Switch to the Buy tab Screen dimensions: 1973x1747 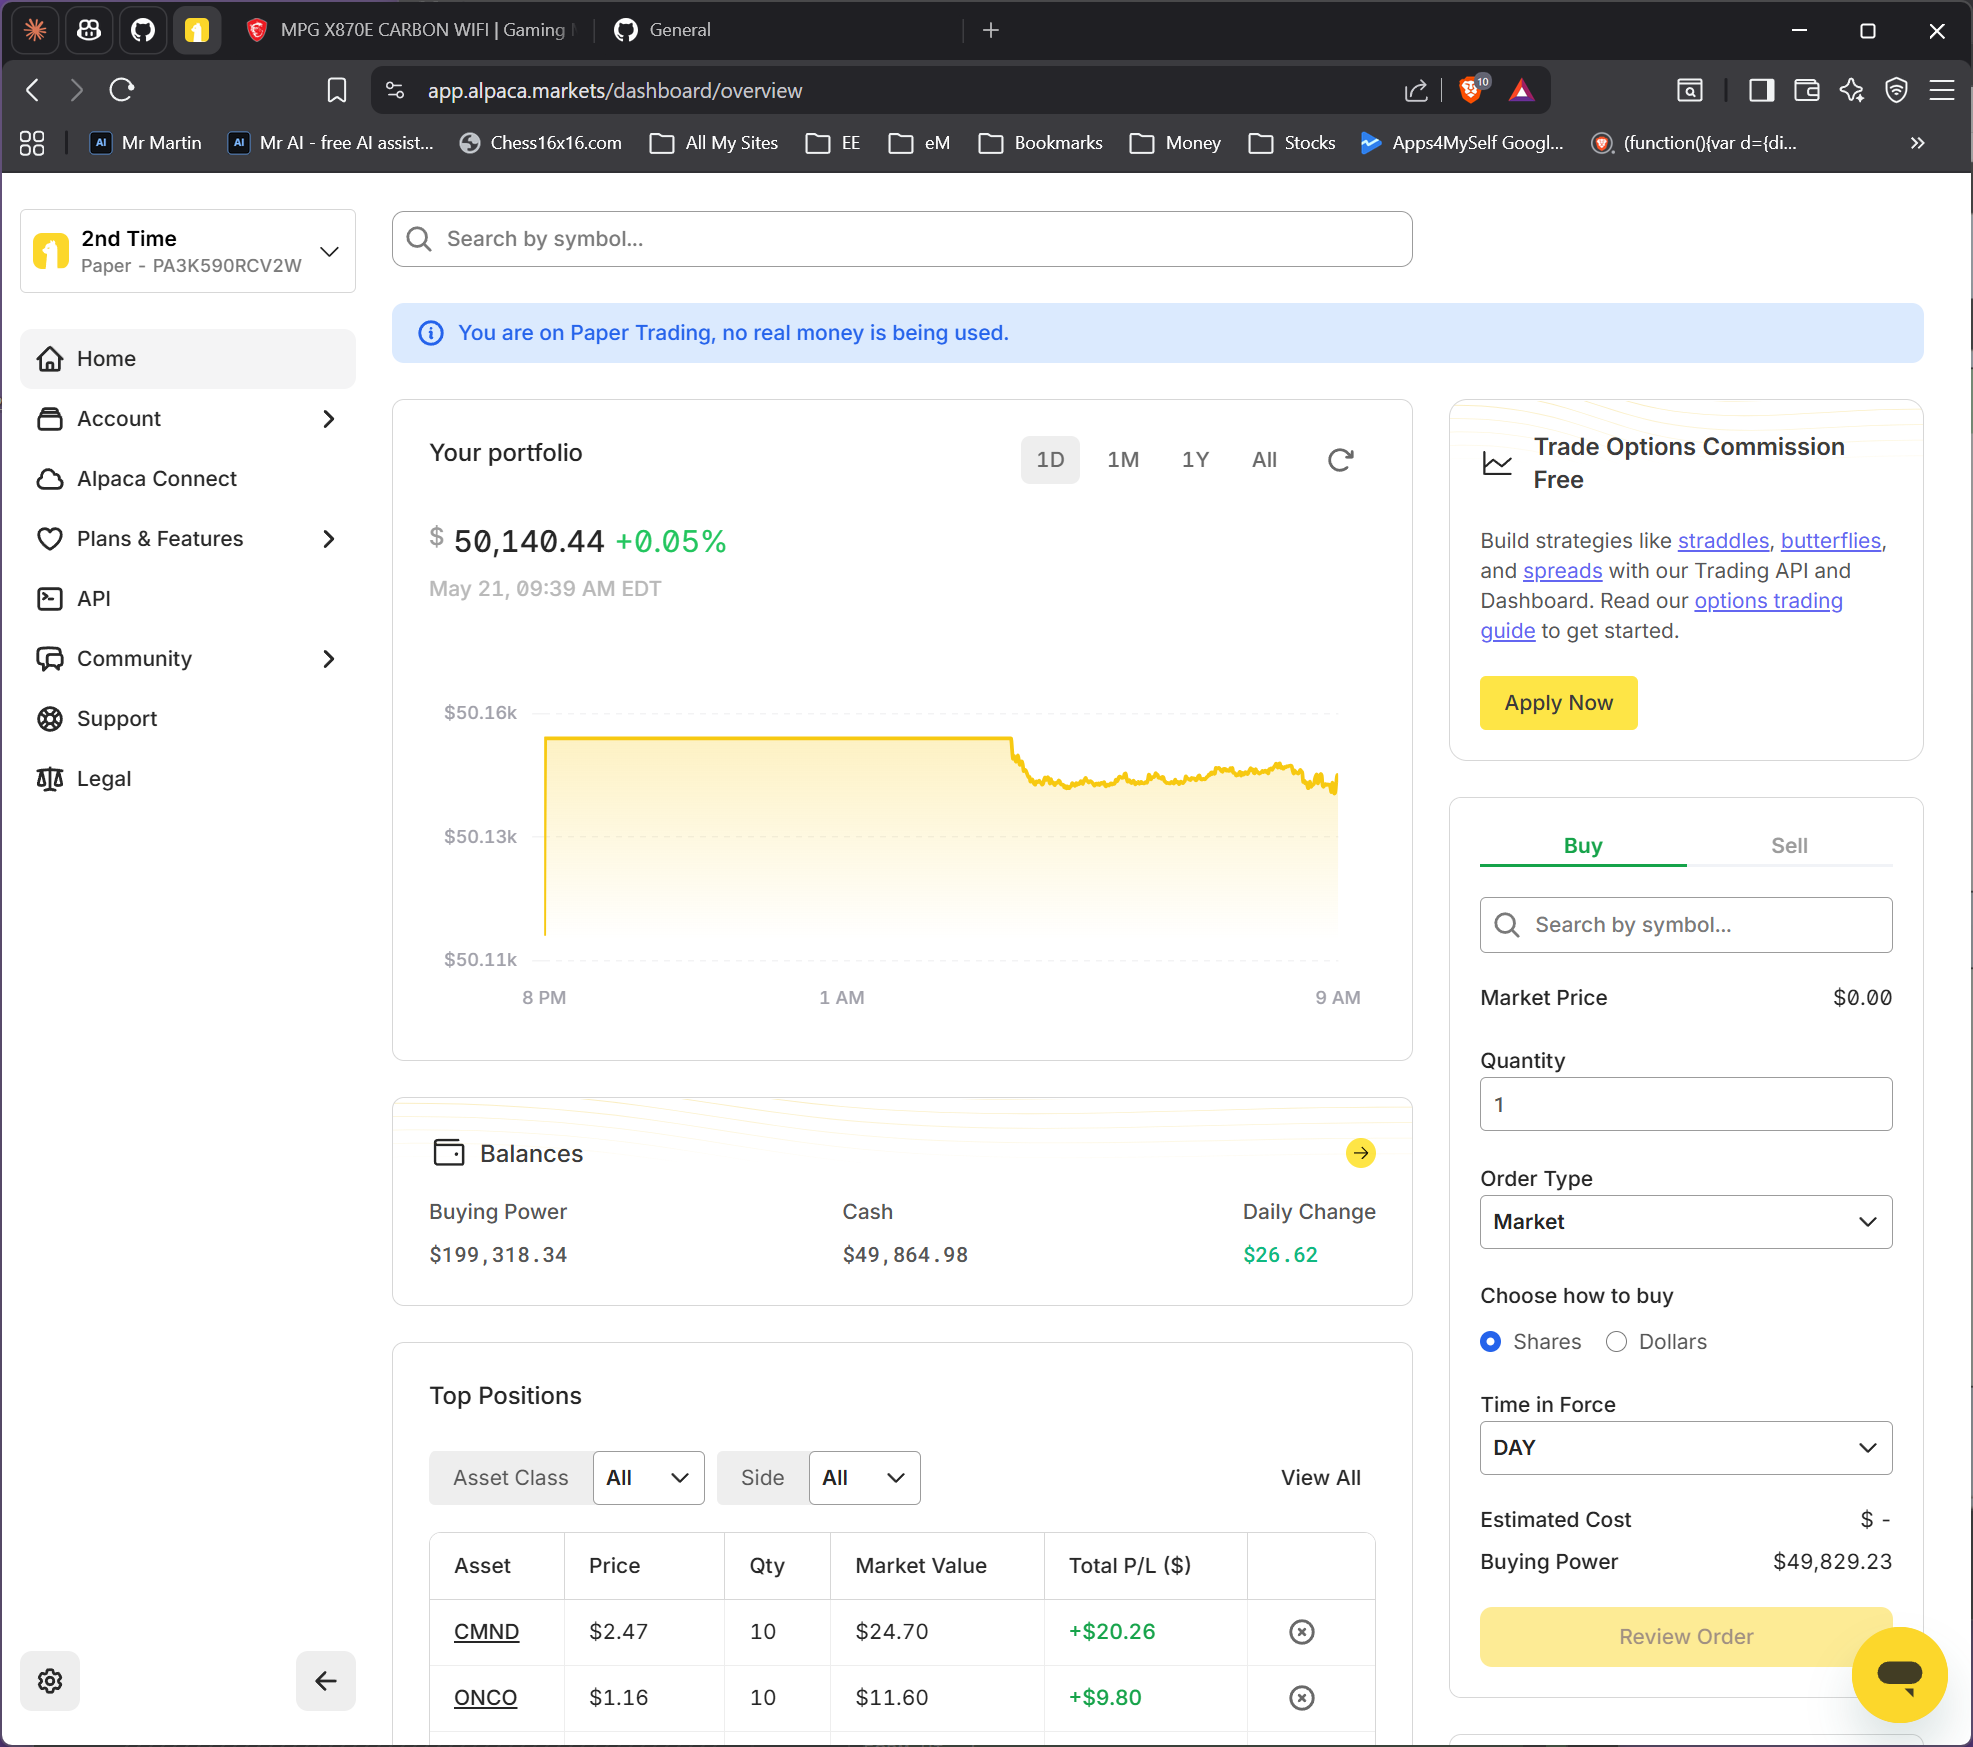point(1582,846)
